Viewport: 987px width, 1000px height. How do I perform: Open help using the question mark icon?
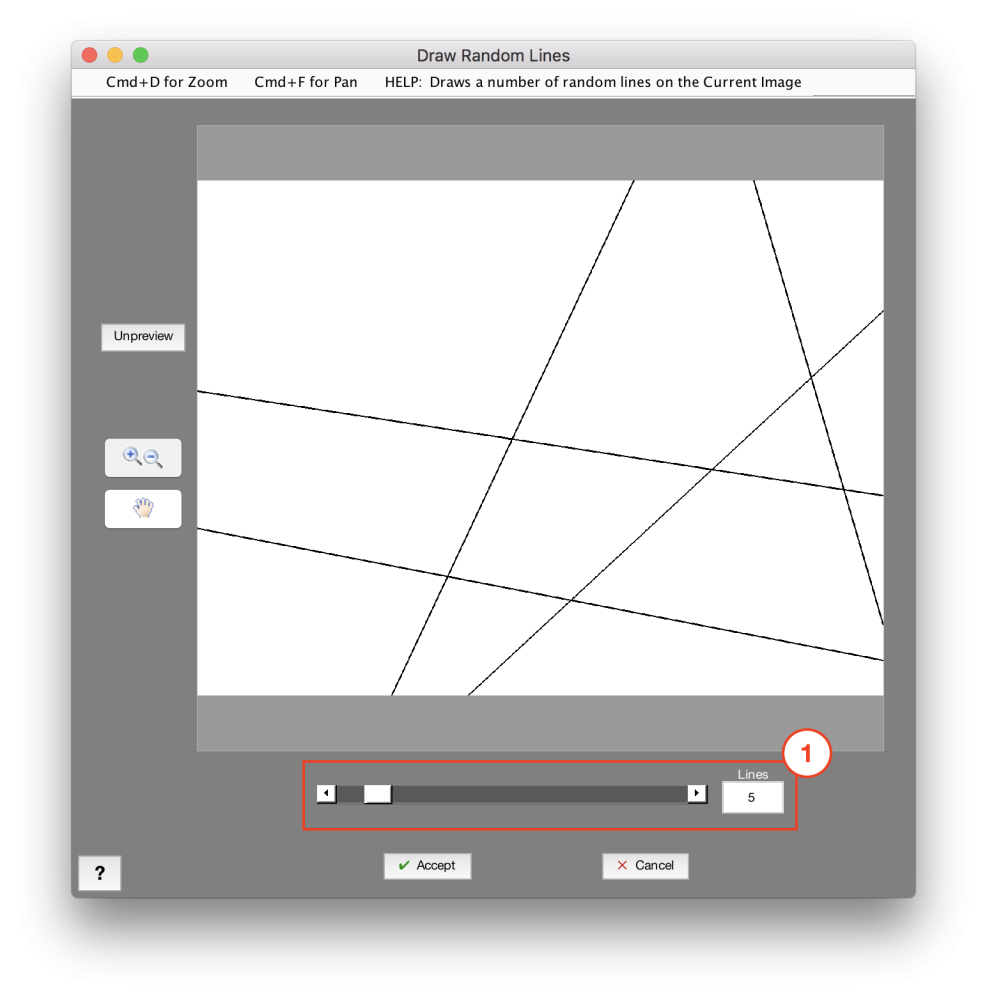[100, 872]
